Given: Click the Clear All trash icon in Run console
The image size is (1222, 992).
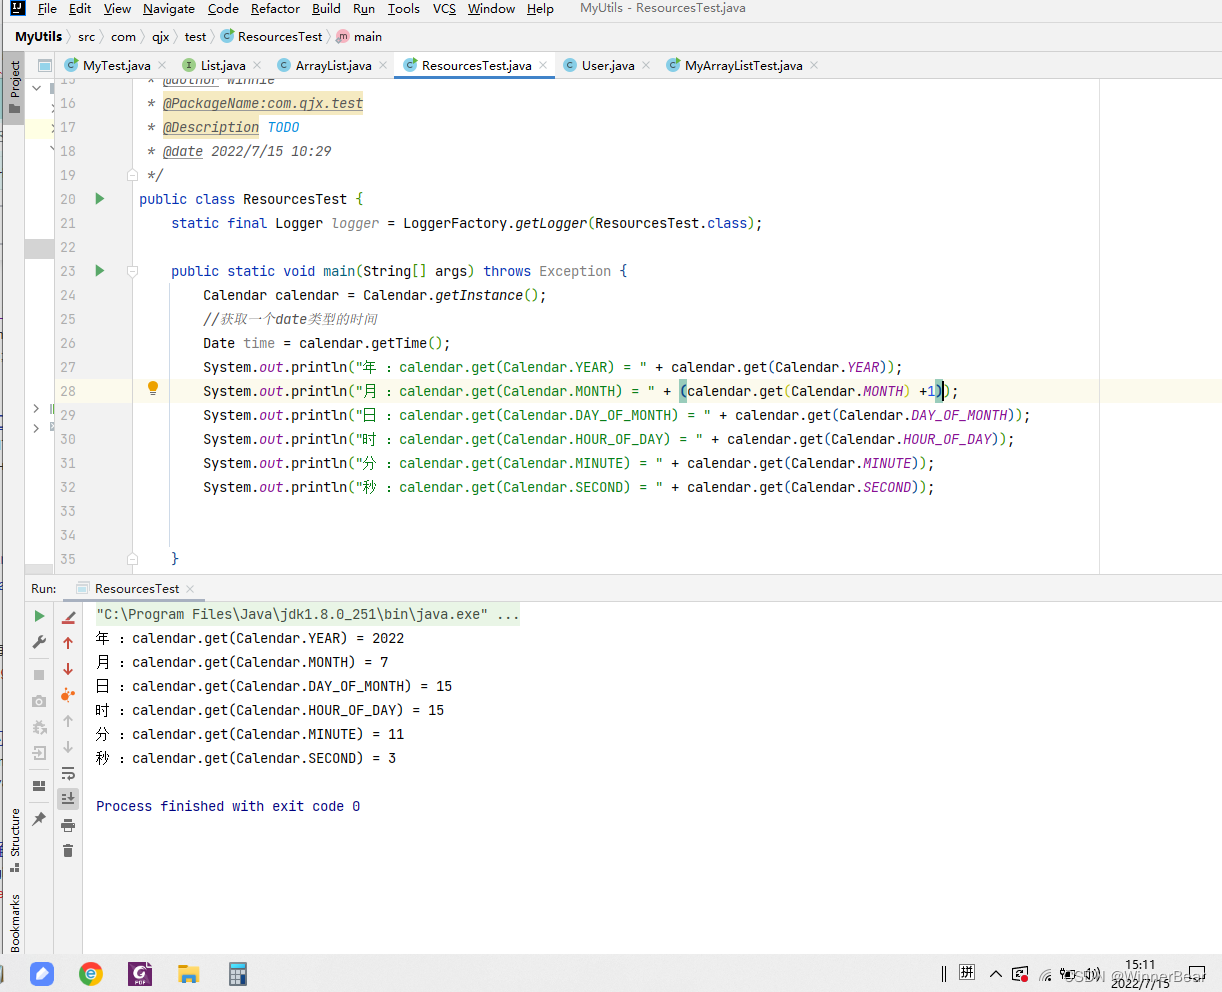Looking at the screenshot, I should click(68, 851).
